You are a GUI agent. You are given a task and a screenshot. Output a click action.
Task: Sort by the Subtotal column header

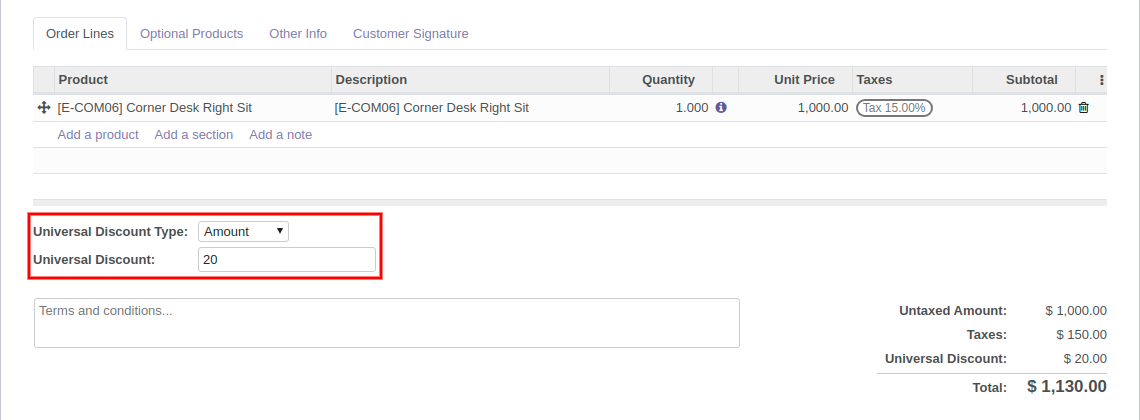[1031, 80]
